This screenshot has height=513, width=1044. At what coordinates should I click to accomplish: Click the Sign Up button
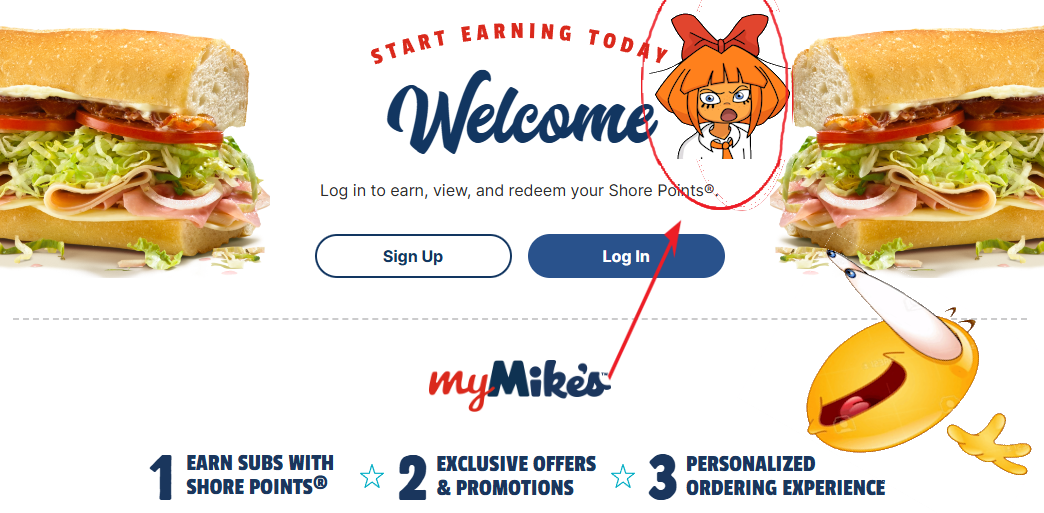413,256
